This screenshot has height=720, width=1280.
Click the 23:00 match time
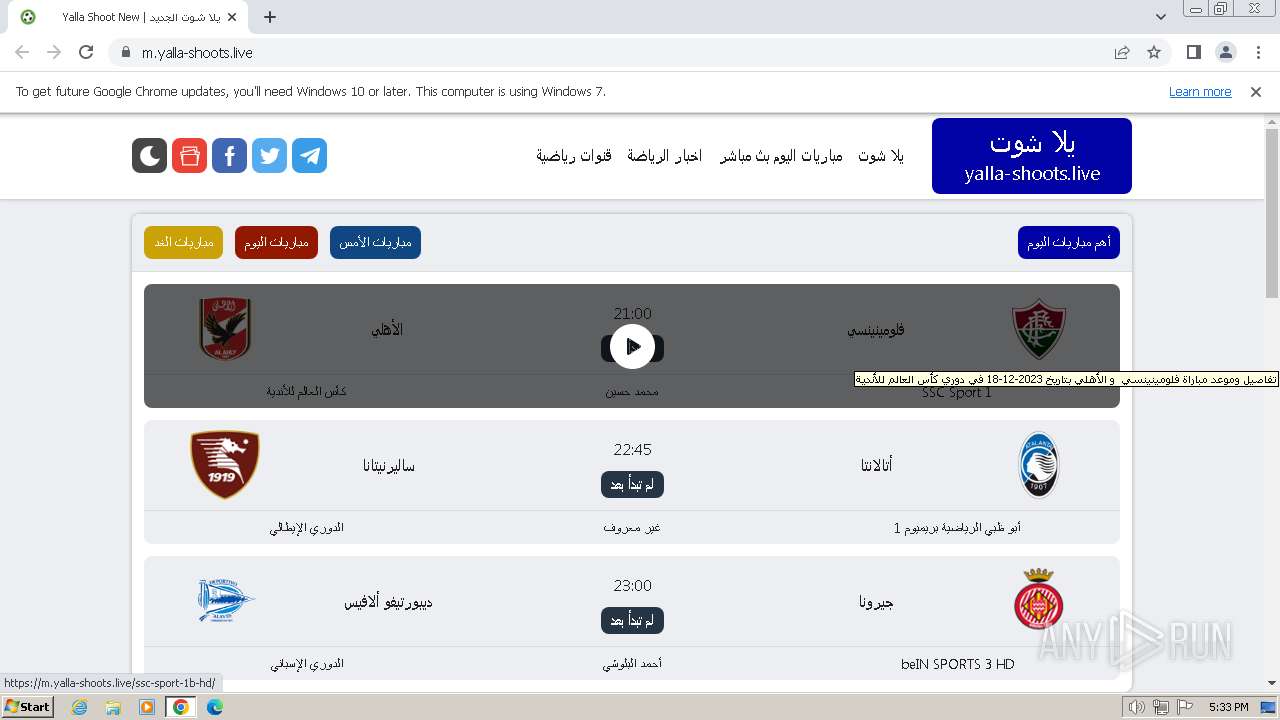click(x=632, y=586)
